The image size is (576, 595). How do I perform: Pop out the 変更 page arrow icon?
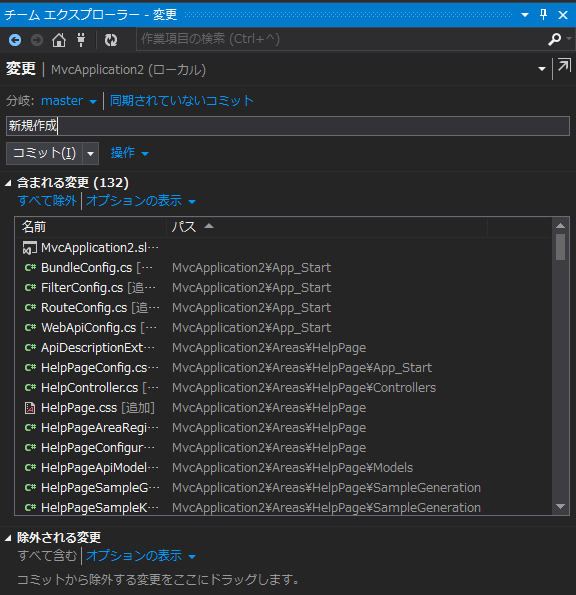pyautogui.click(x=564, y=66)
